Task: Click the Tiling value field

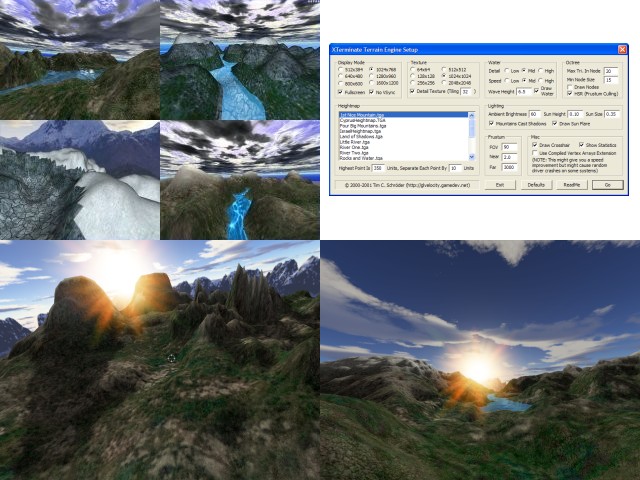Action: click(466, 92)
